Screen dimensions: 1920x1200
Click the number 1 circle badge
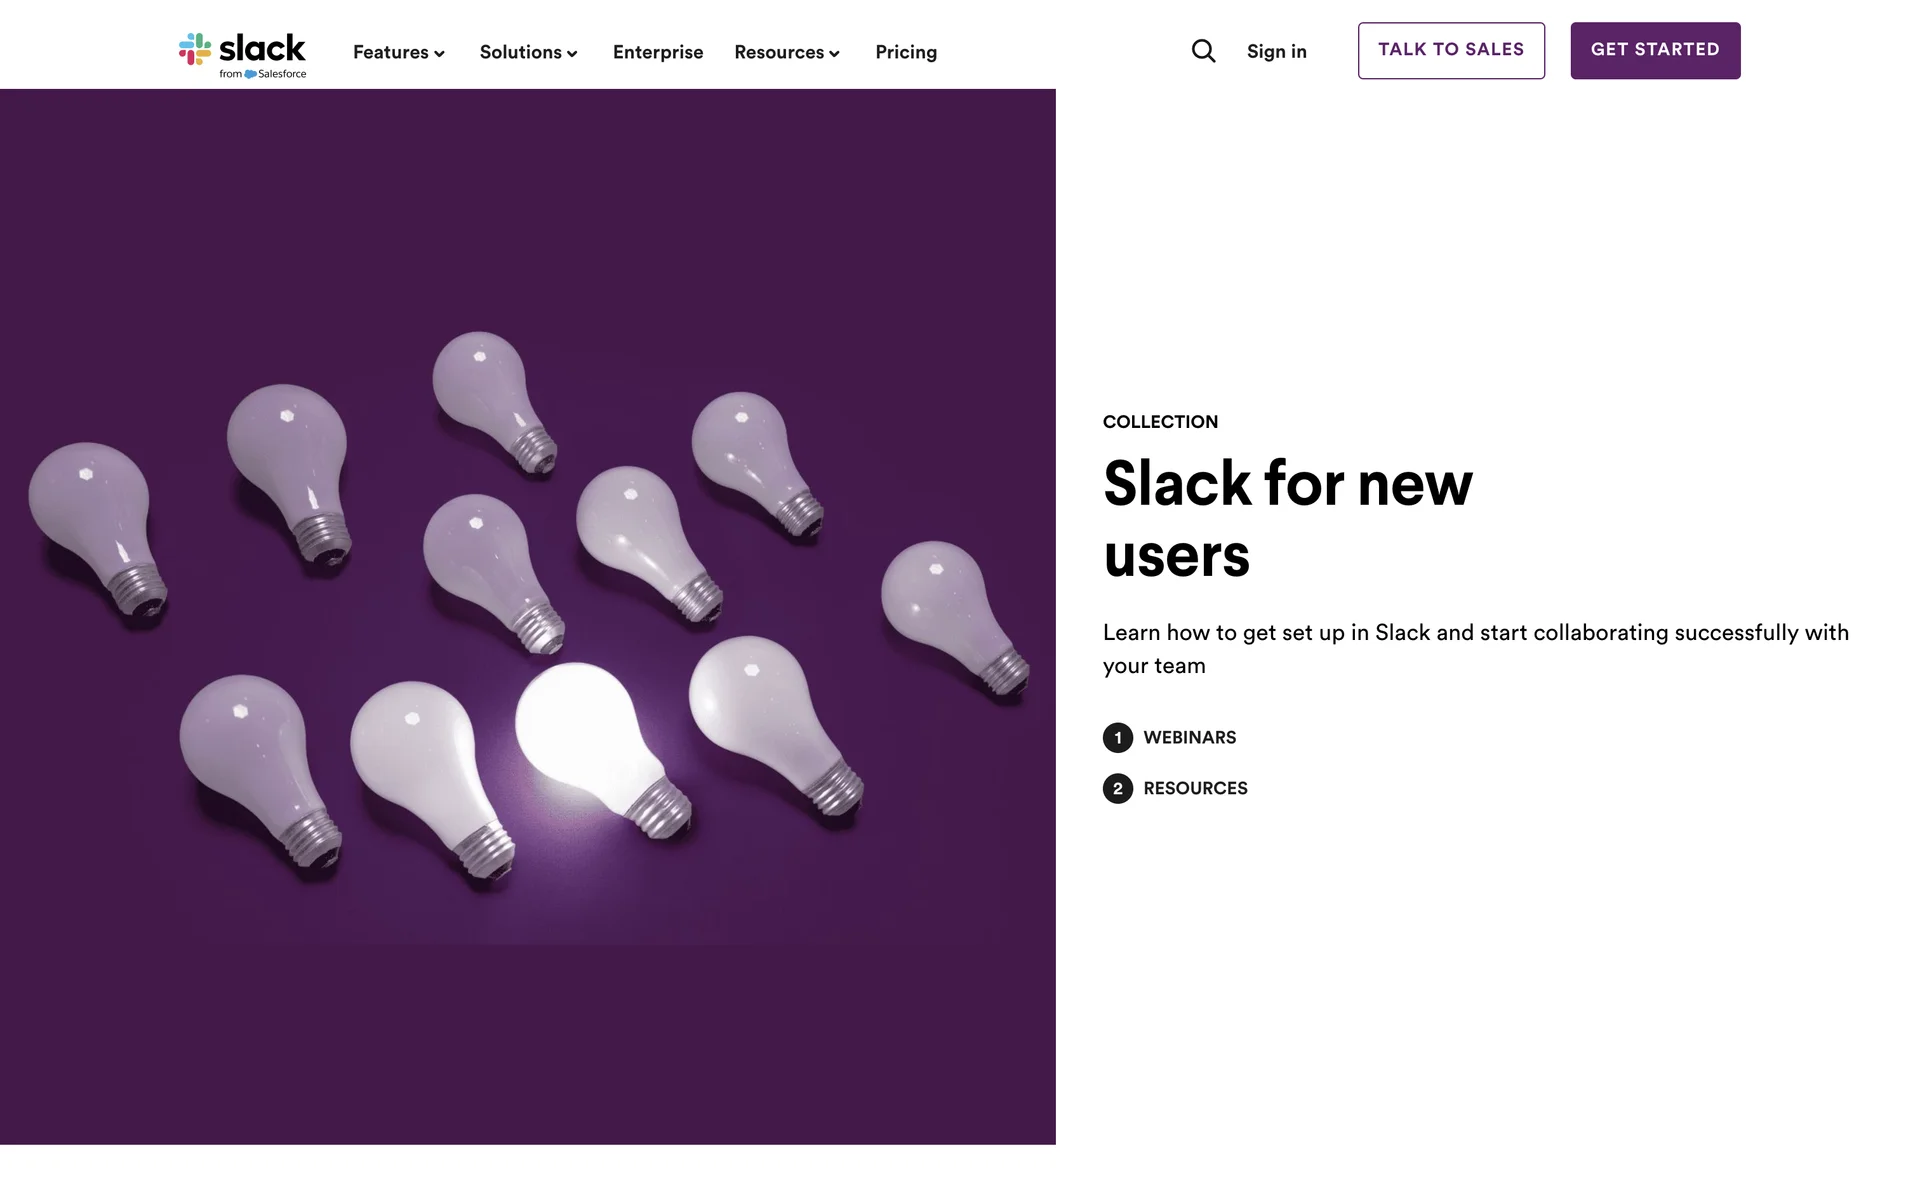(1117, 738)
